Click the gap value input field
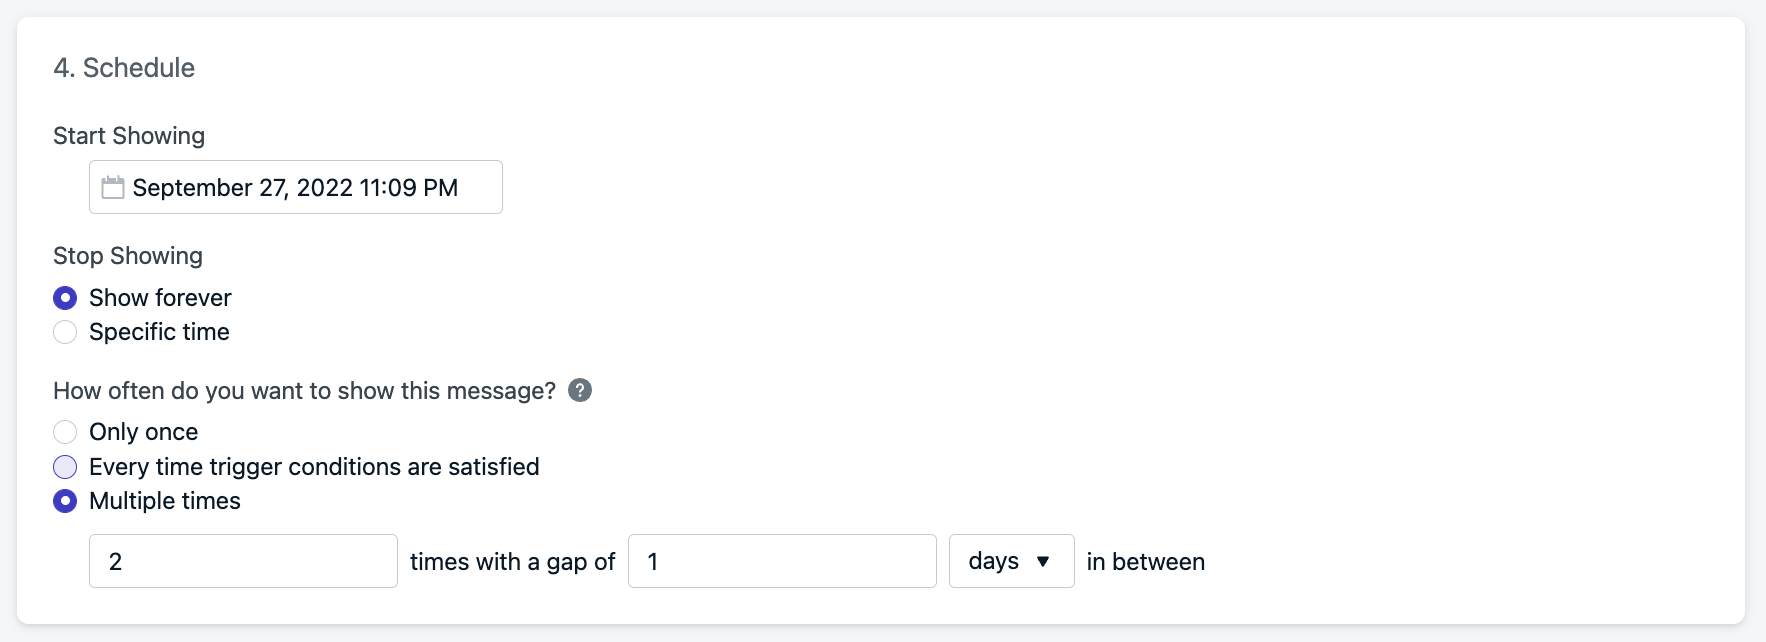1766x642 pixels. (782, 561)
